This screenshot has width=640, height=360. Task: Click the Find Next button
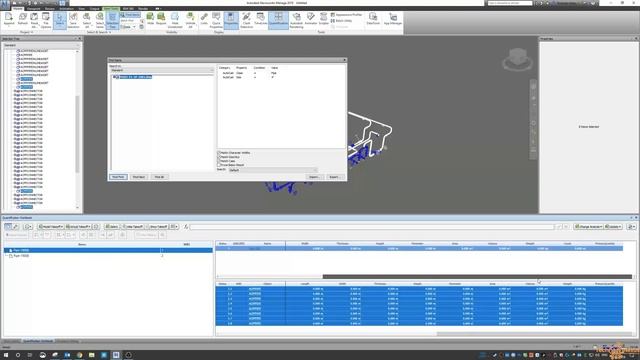pyautogui.click(x=139, y=177)
